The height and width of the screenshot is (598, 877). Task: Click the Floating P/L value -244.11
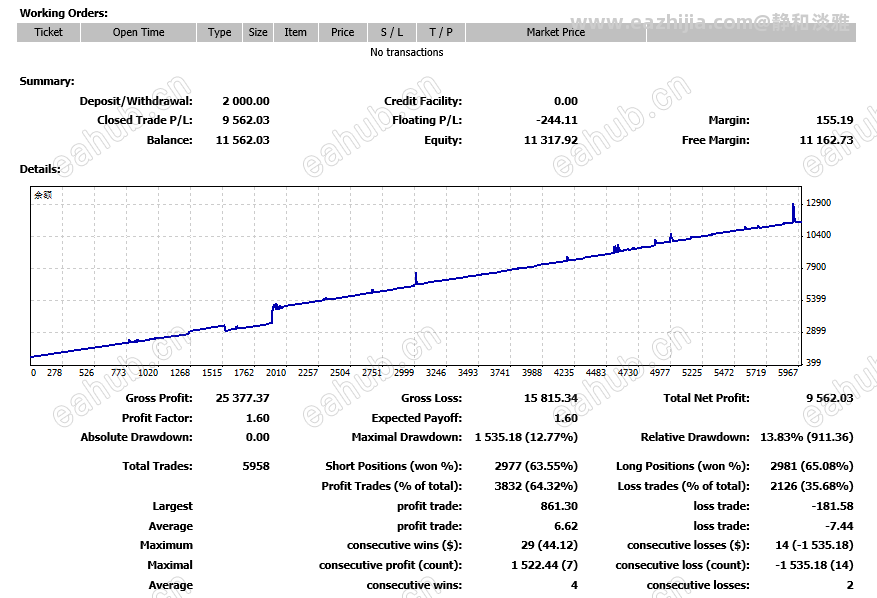(x=557, y=120)
